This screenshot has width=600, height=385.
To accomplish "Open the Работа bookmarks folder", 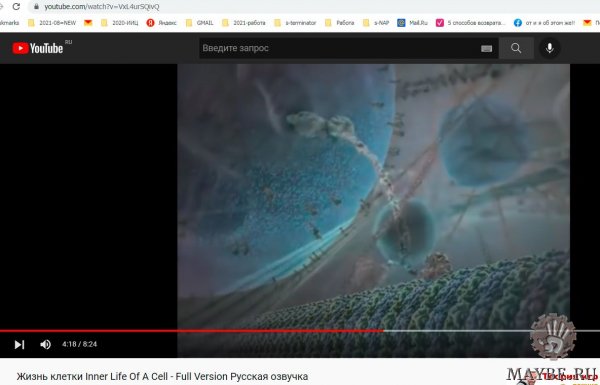I will [x=339, y=23].
